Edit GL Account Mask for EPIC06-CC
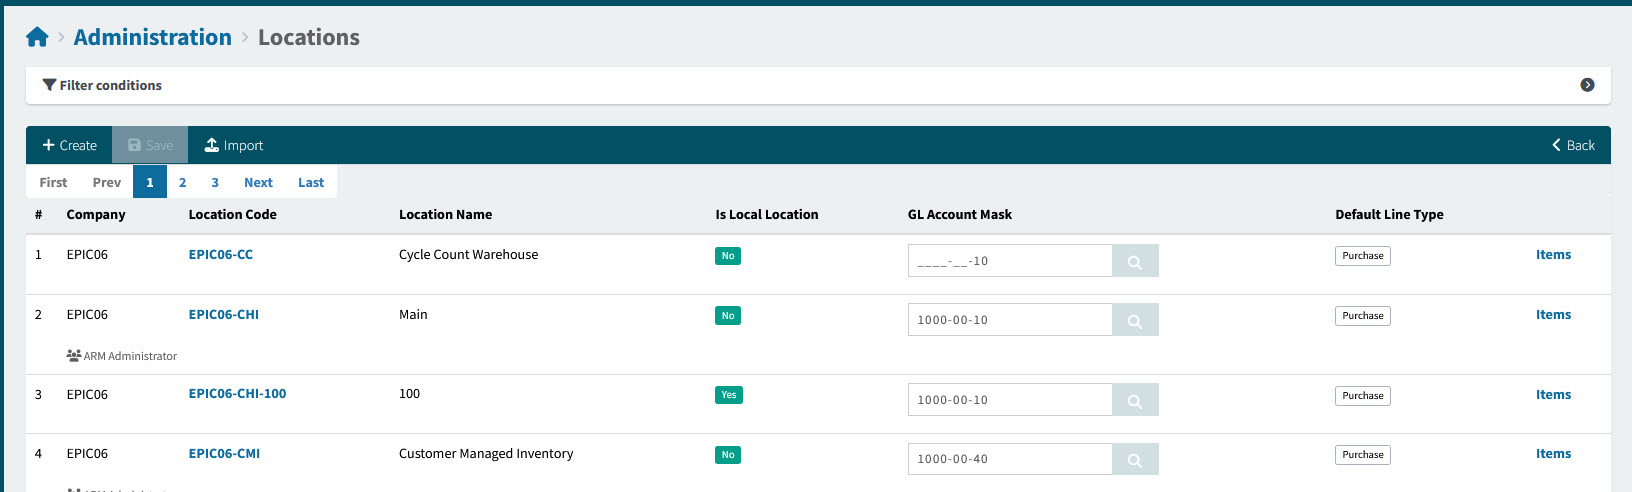 coord(1010,261)
